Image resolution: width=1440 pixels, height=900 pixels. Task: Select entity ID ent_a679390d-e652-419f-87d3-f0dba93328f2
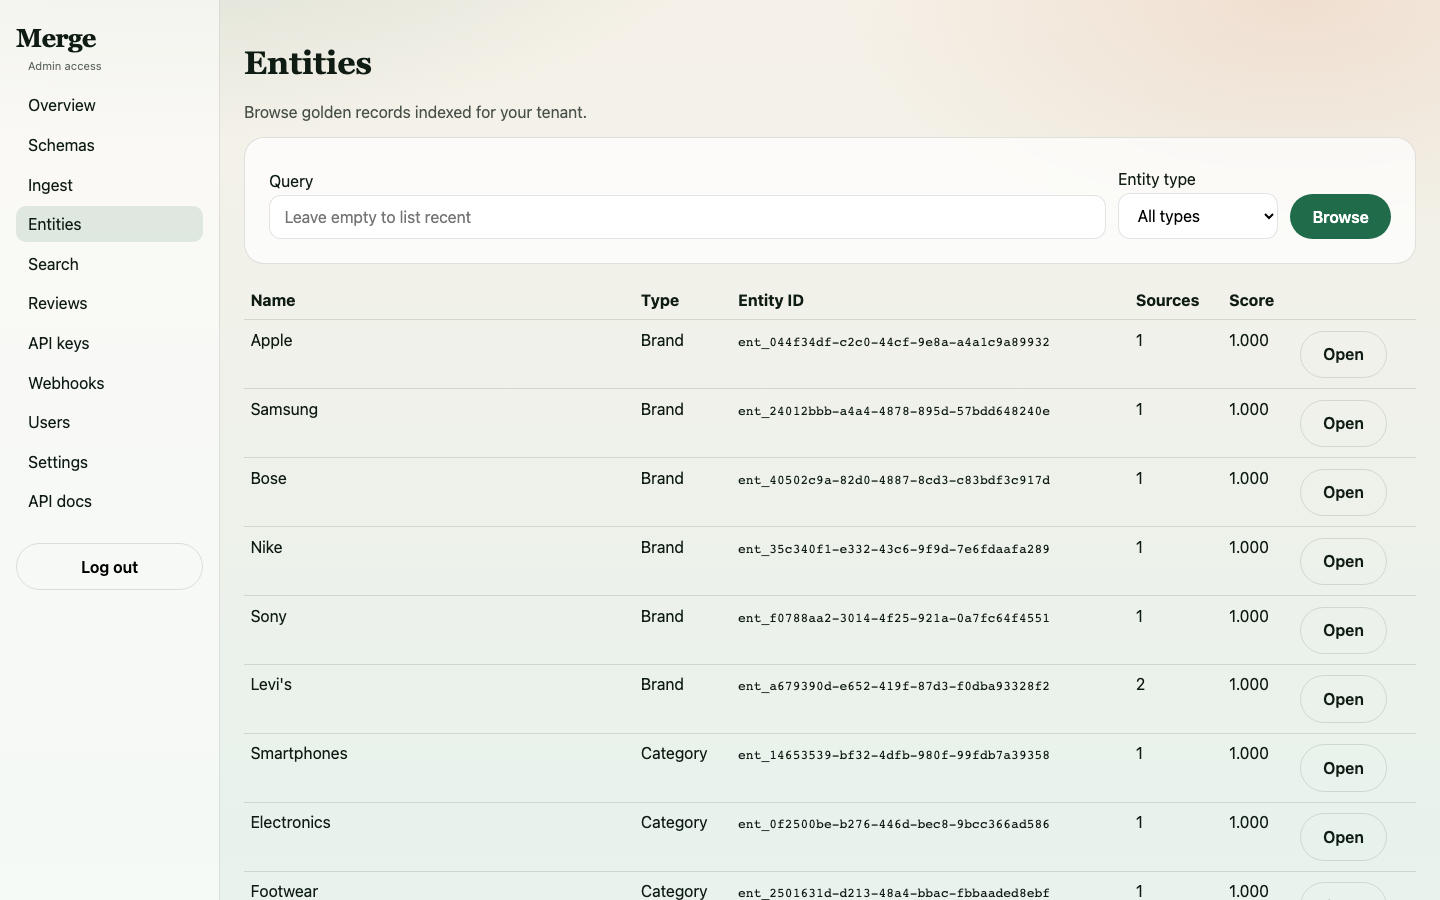click(x=894, y=686)
